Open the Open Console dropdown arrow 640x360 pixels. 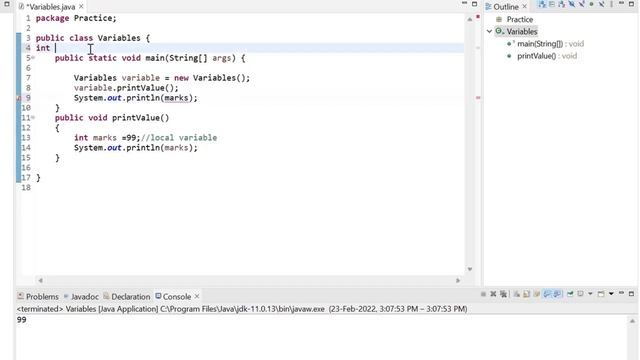click(611, 294)
